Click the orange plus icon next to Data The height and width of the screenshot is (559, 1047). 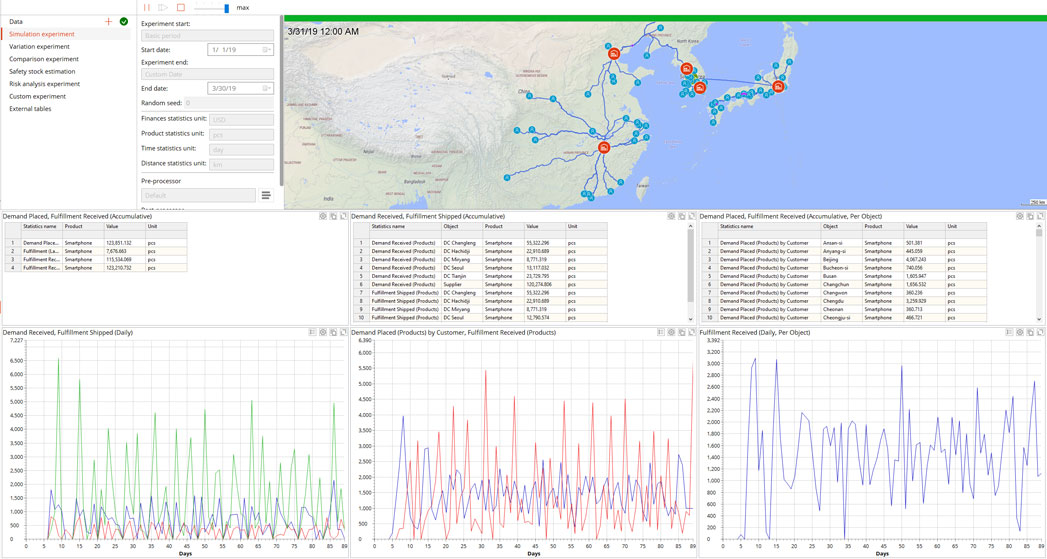point(108,21)
